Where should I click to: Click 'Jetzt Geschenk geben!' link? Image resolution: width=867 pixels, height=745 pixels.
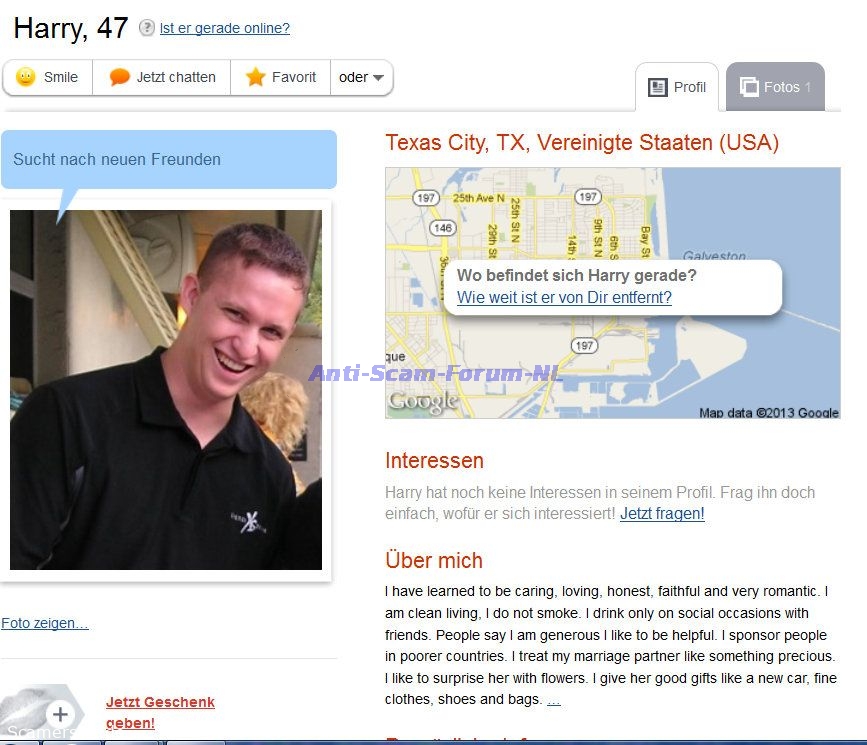pos(160,712)
